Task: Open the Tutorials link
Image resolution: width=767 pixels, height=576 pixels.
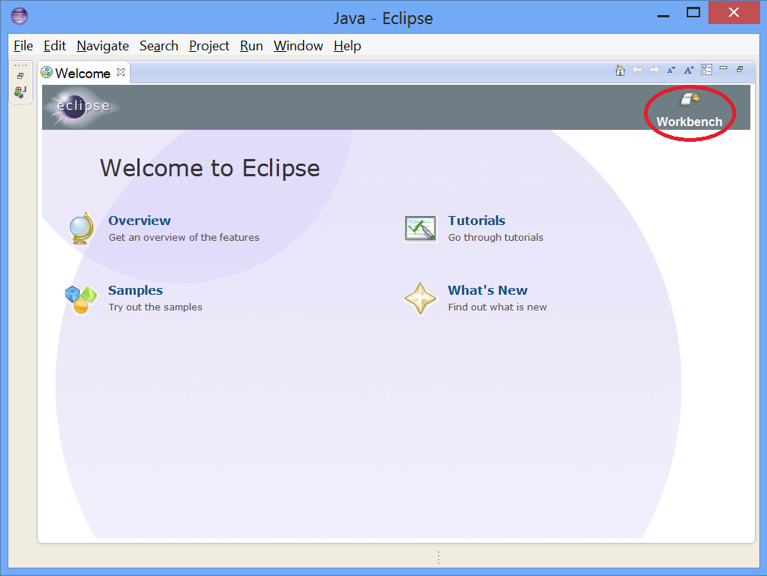Action: pos(476,221)
